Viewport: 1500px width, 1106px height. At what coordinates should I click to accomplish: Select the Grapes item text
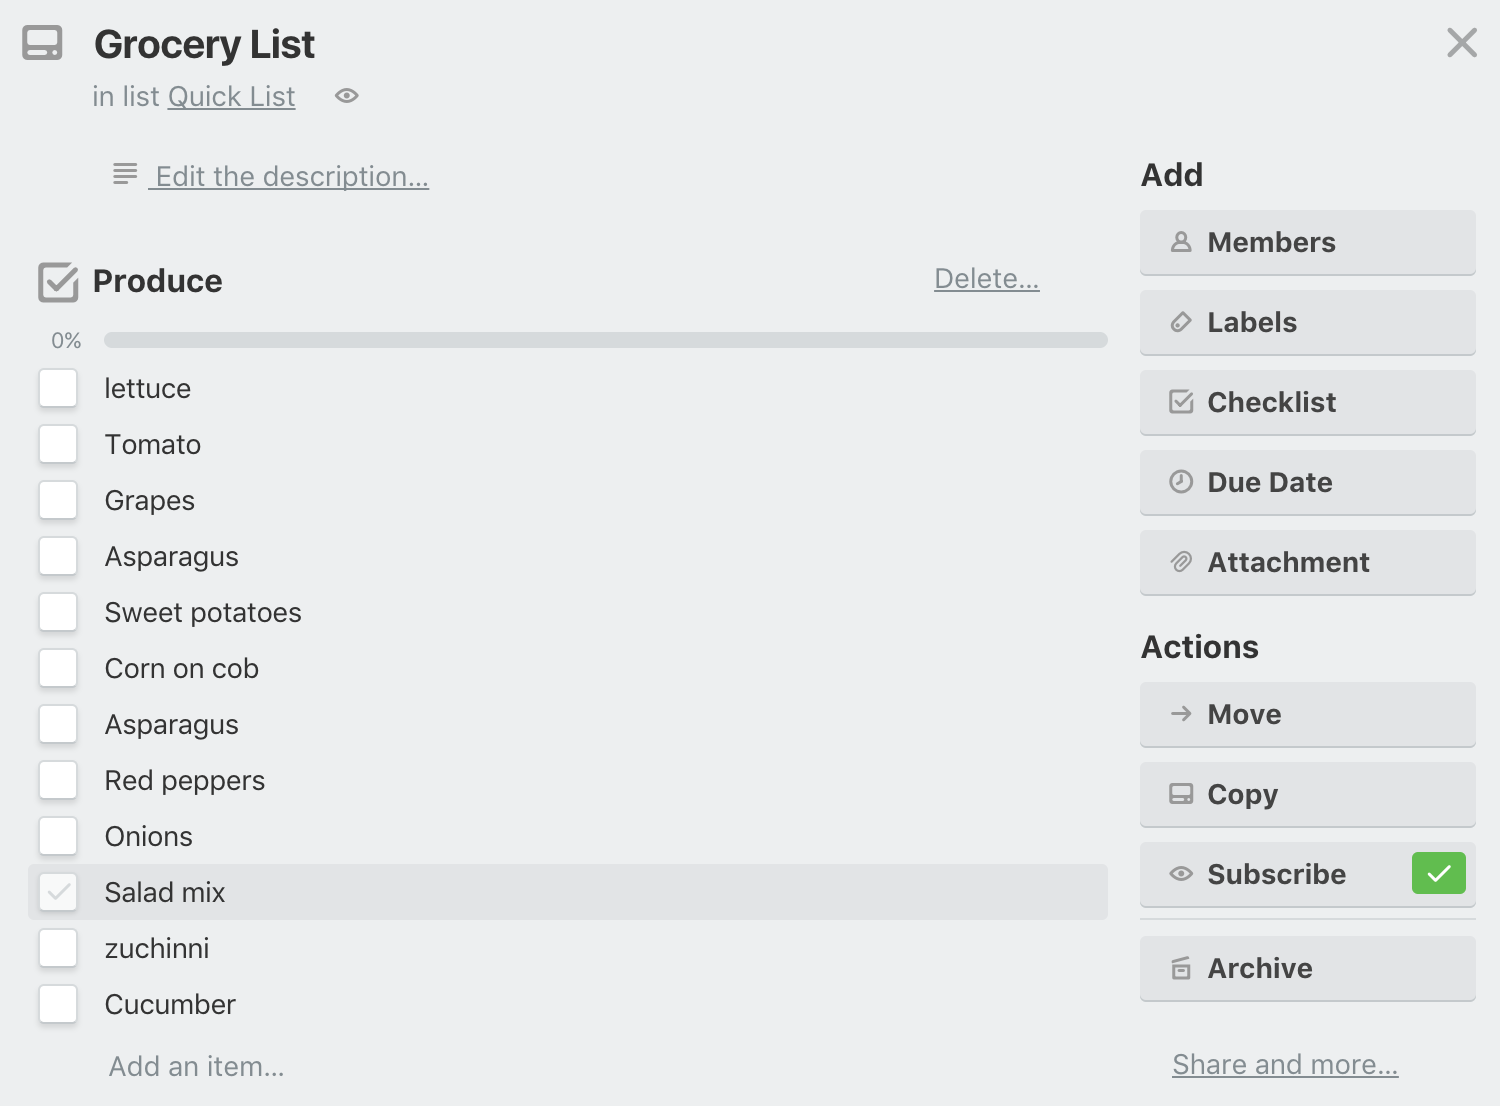150,501
